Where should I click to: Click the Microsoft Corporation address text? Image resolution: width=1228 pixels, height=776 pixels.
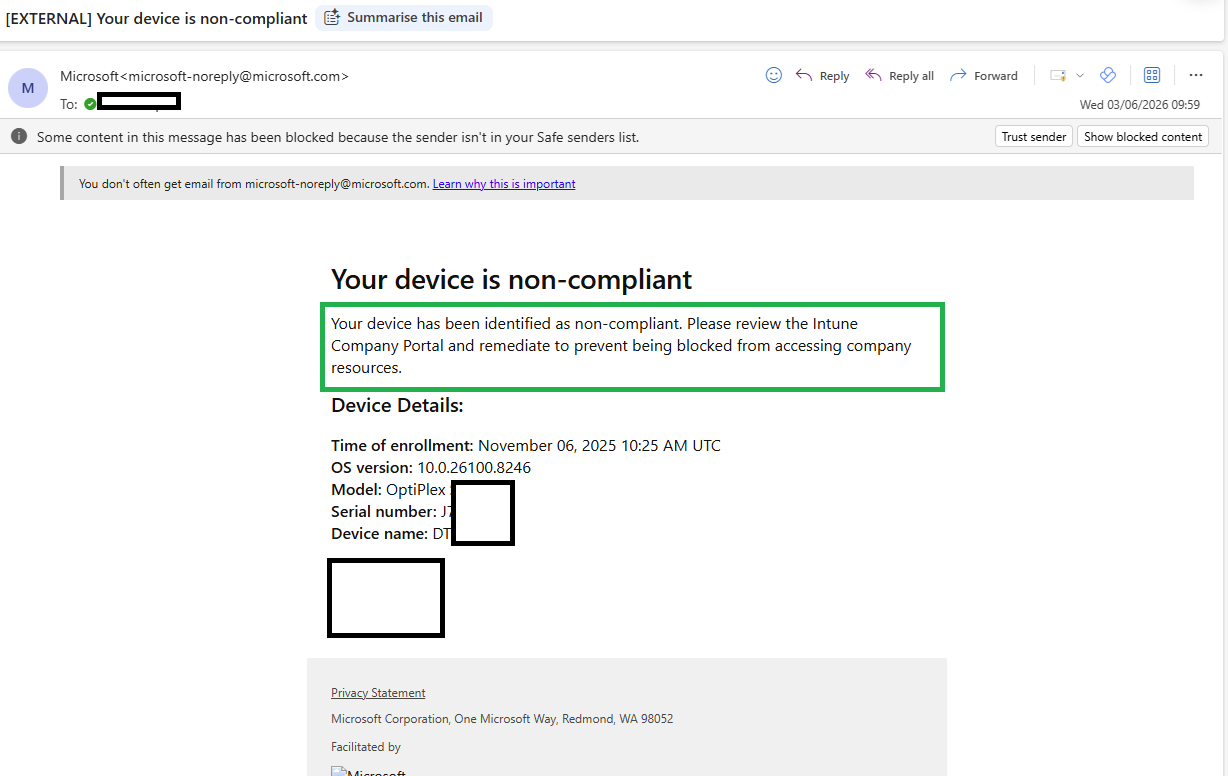502,719
